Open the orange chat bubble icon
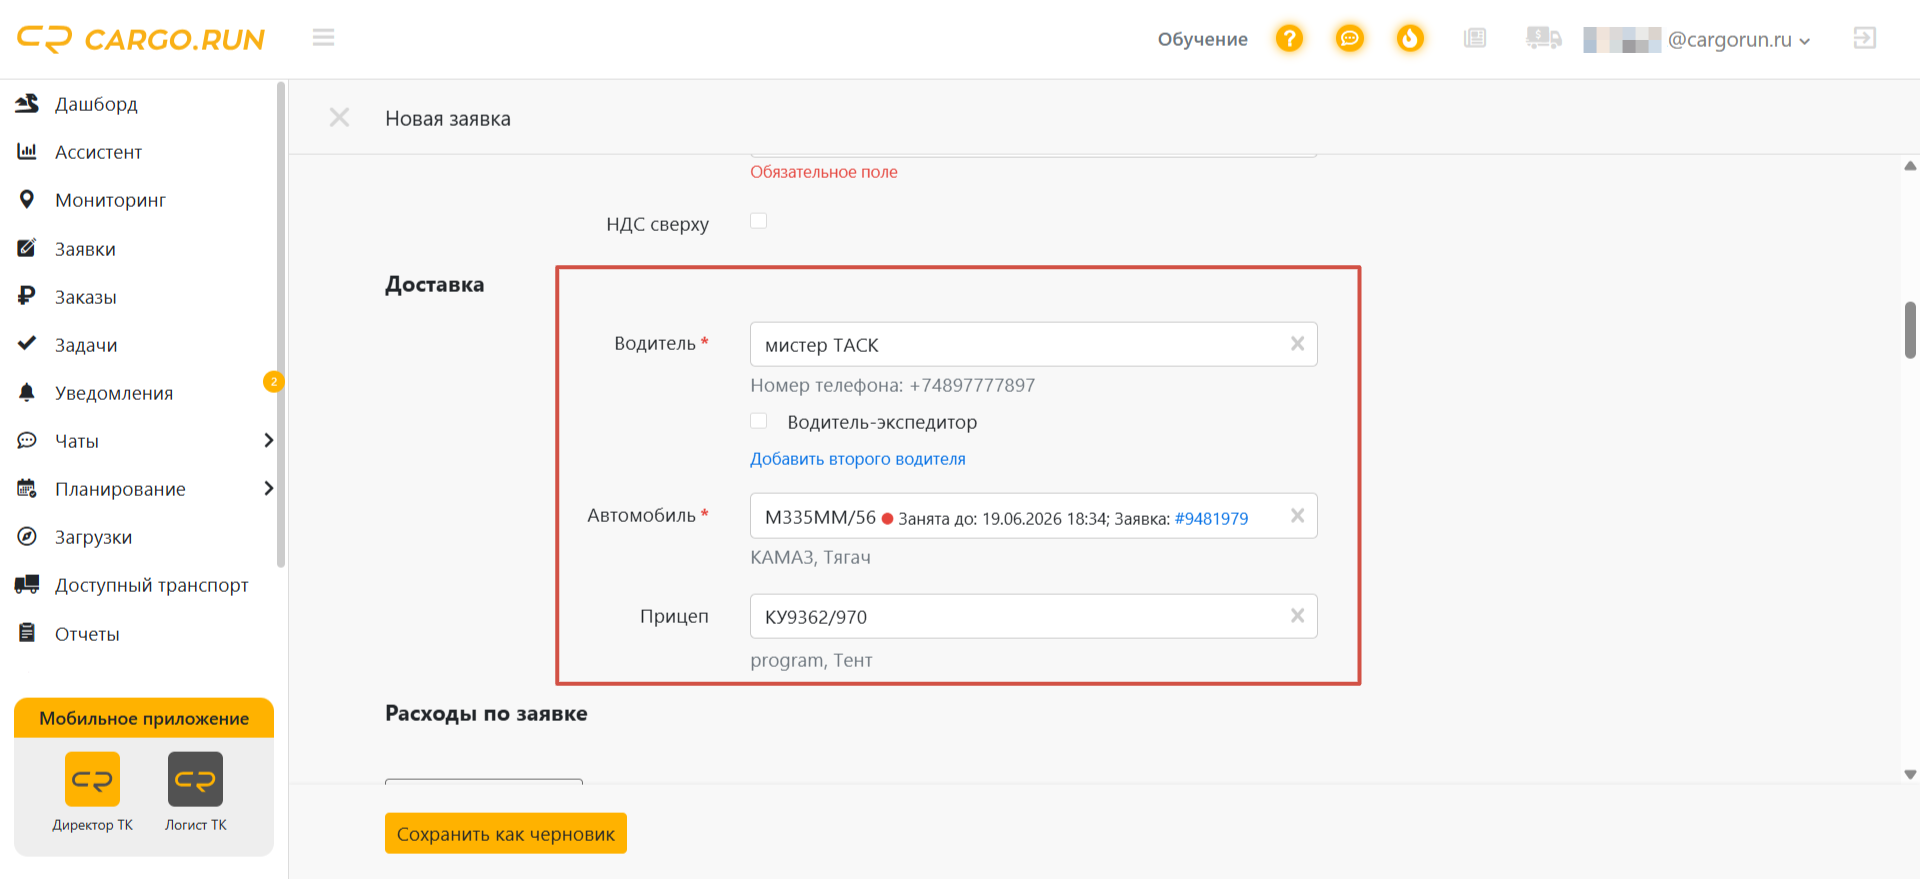 1349,39
